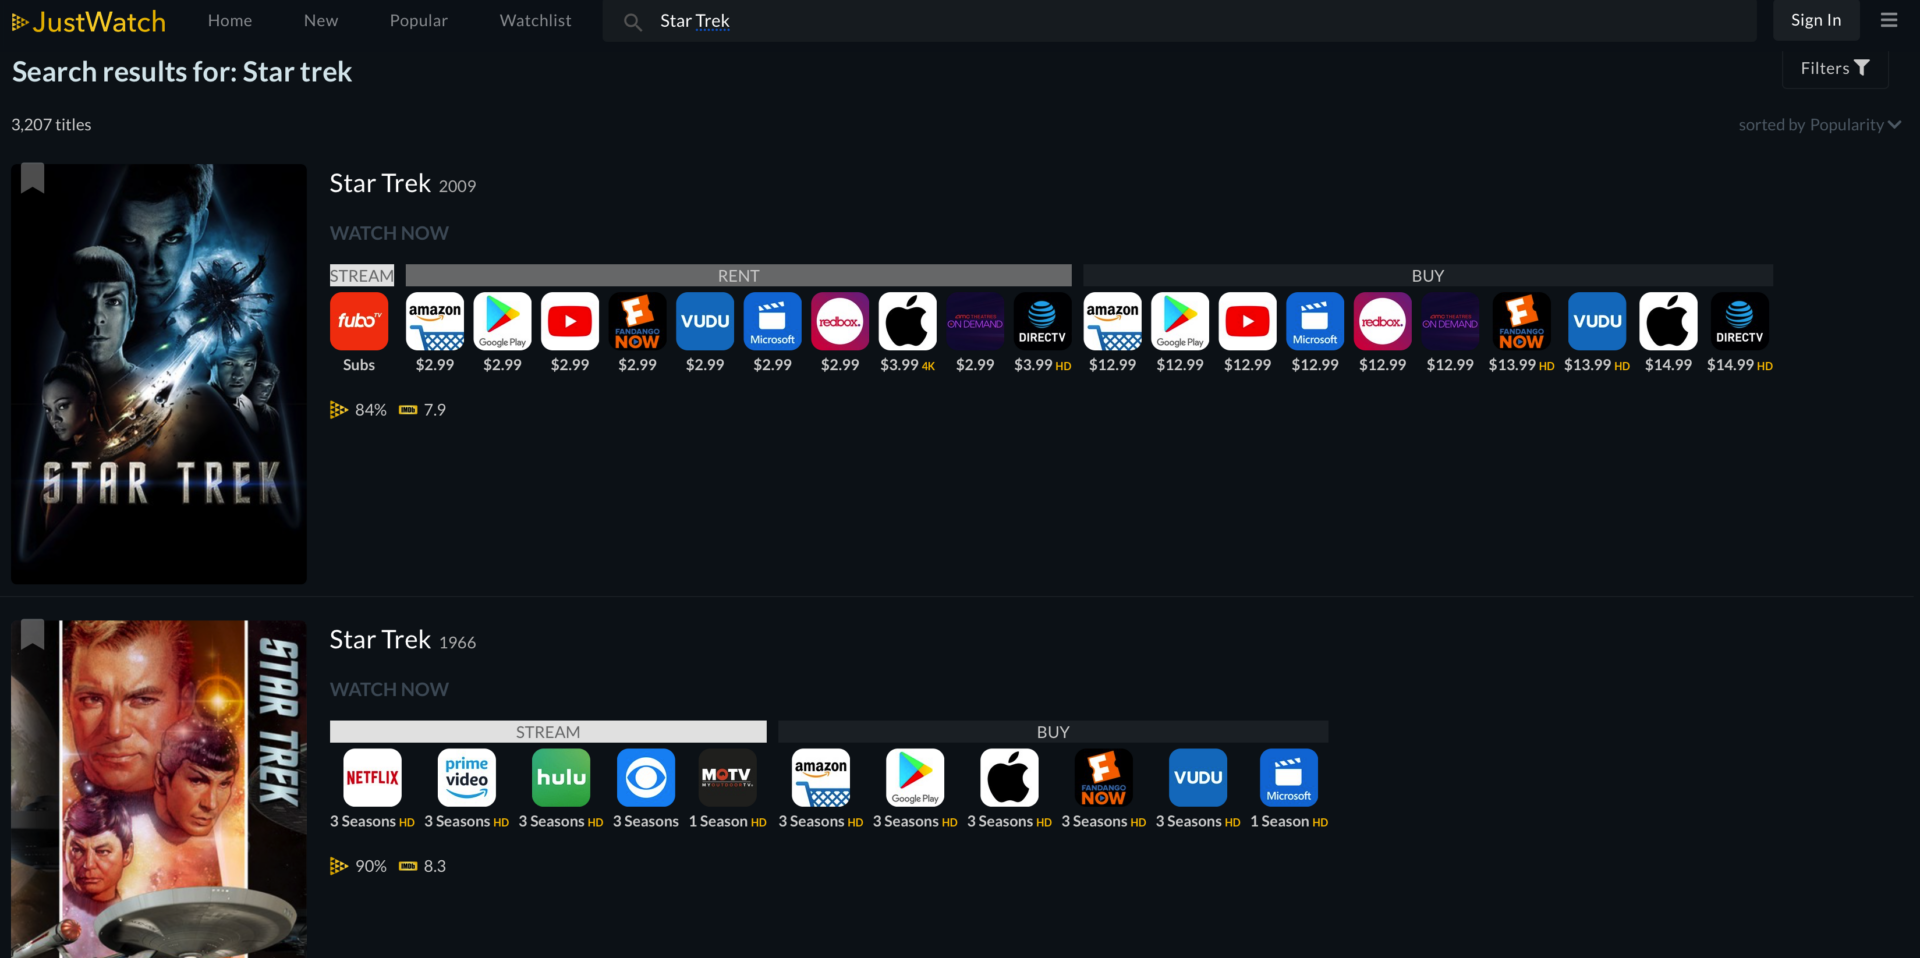The image size is (1920, 958).
Task: Click WATCH NOW under Star Trek 2009
Action: (x=389, y=233)
